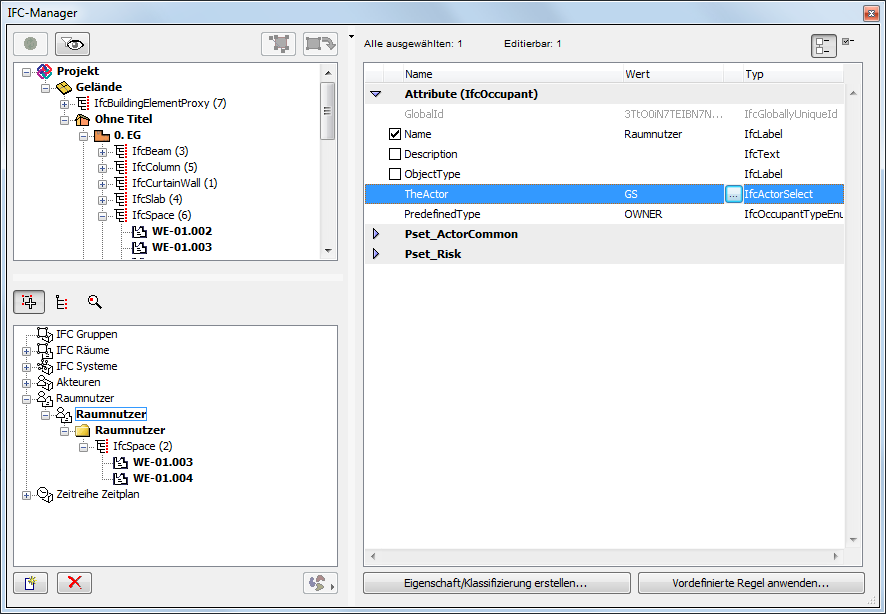Select WE-01.003 under Raumnutzer IfcSpace (2)
Screen dimensions: 886x614
tap(163, 462)
